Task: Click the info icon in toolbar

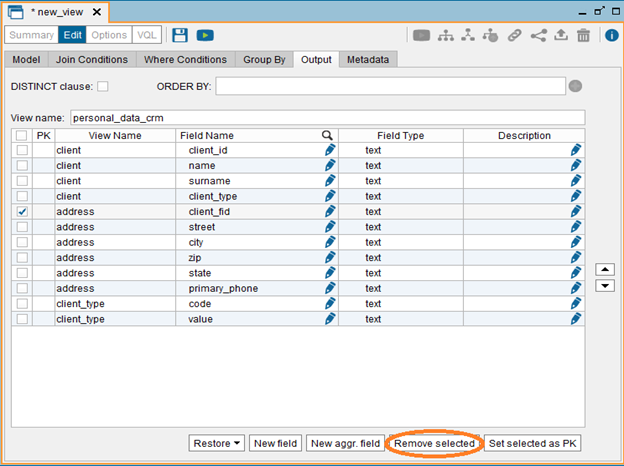Action: [x=611, y=35]
